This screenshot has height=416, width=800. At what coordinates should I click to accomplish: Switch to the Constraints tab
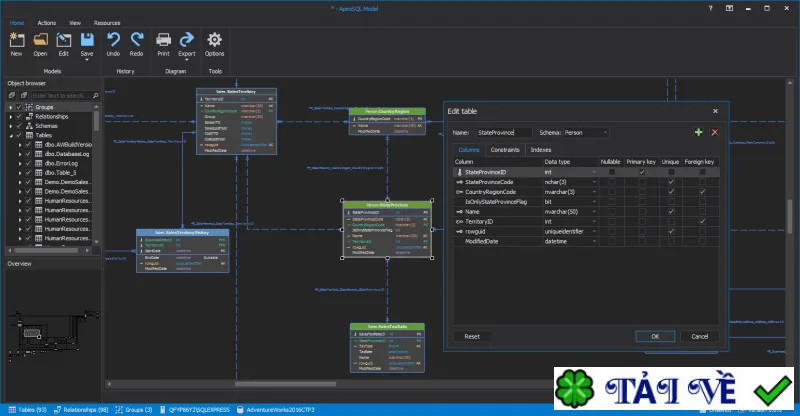(x=505, y=150)
